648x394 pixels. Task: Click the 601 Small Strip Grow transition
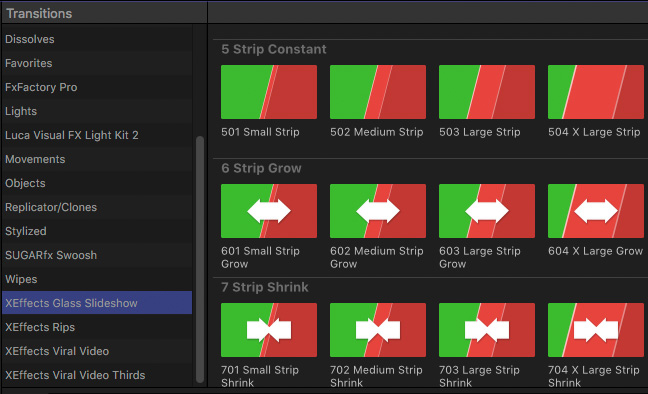pos(269,211)
